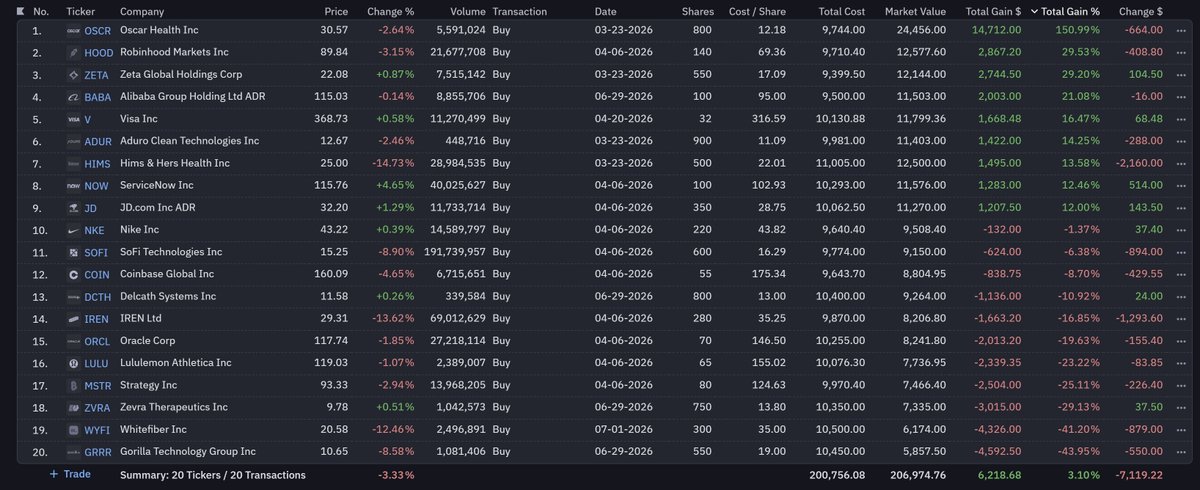Open the HIMS row three-dot menu

(x=1183, y=163)
